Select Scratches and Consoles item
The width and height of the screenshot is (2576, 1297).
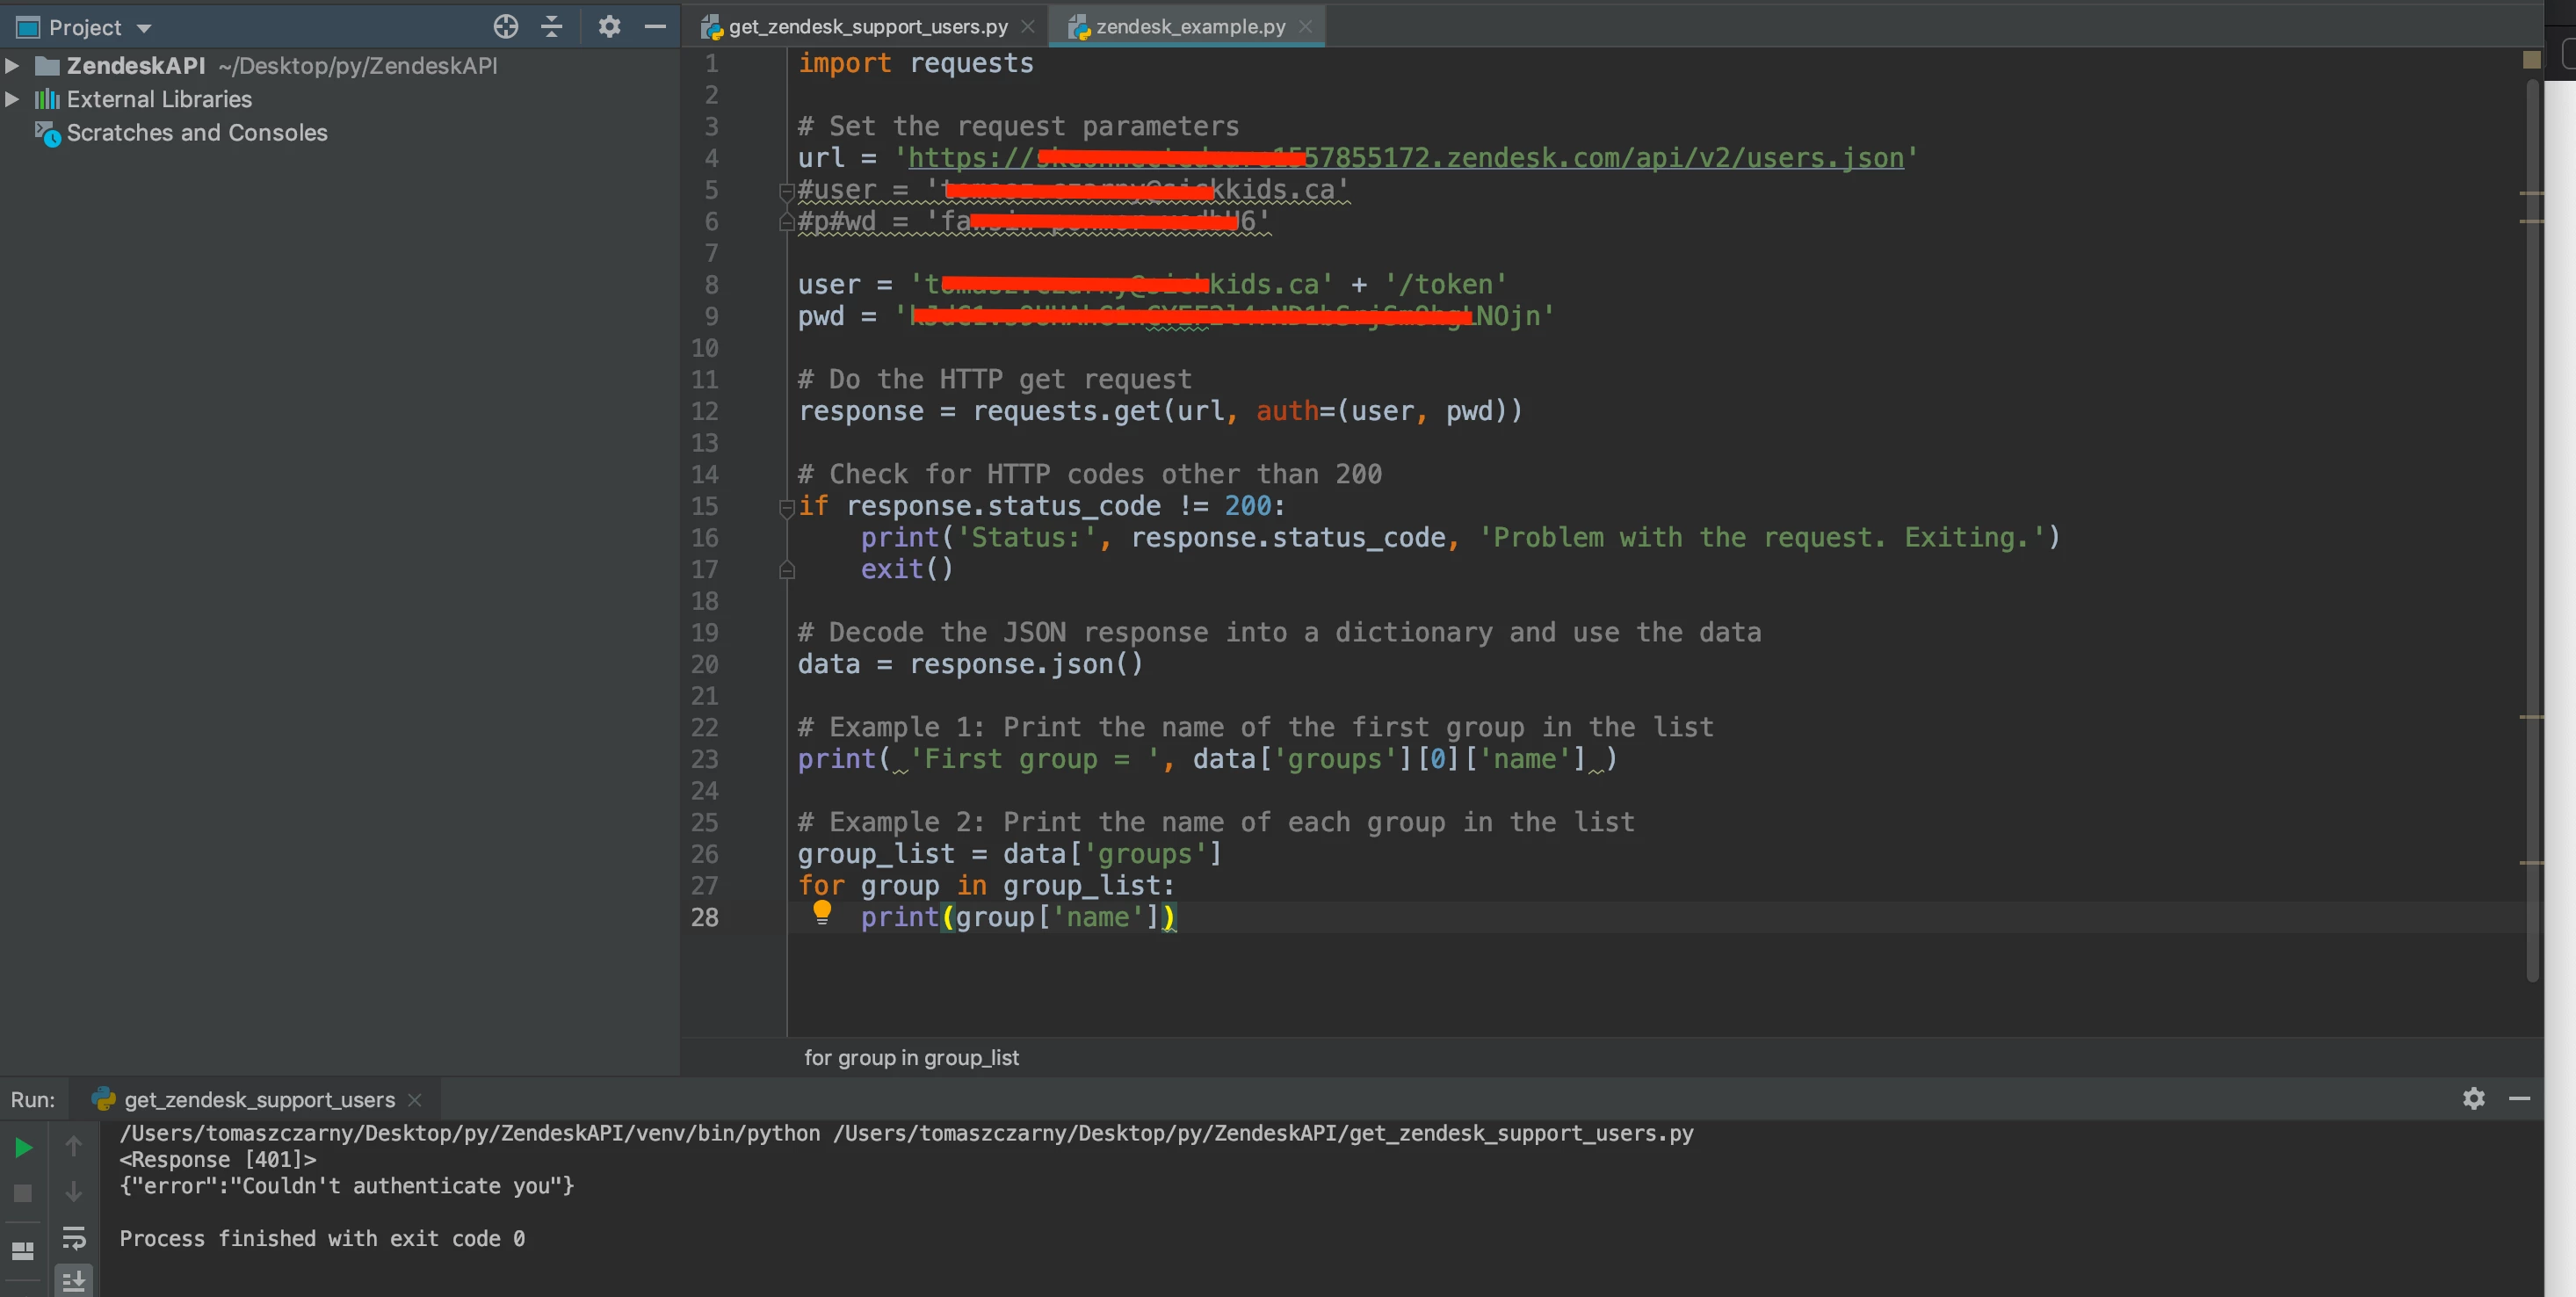click(x=197, y=133)
